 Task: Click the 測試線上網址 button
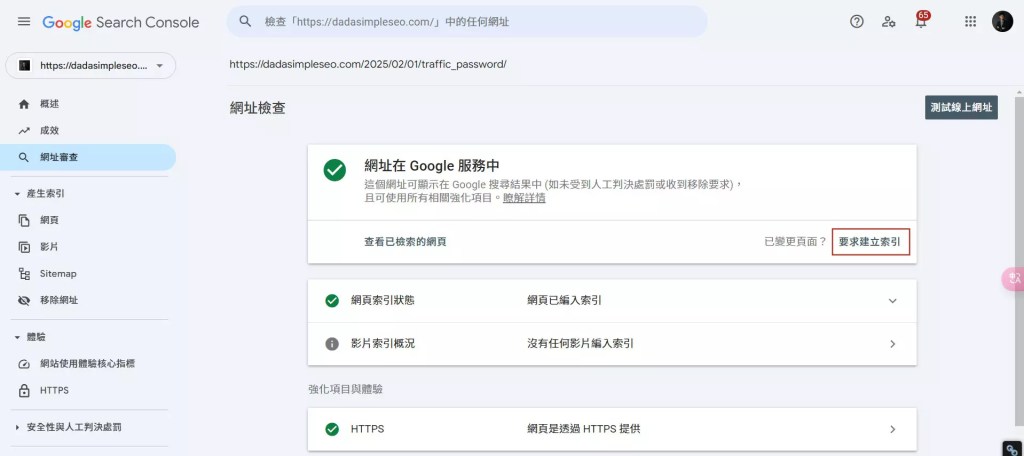pyautogui.click(x=961, y=107)
